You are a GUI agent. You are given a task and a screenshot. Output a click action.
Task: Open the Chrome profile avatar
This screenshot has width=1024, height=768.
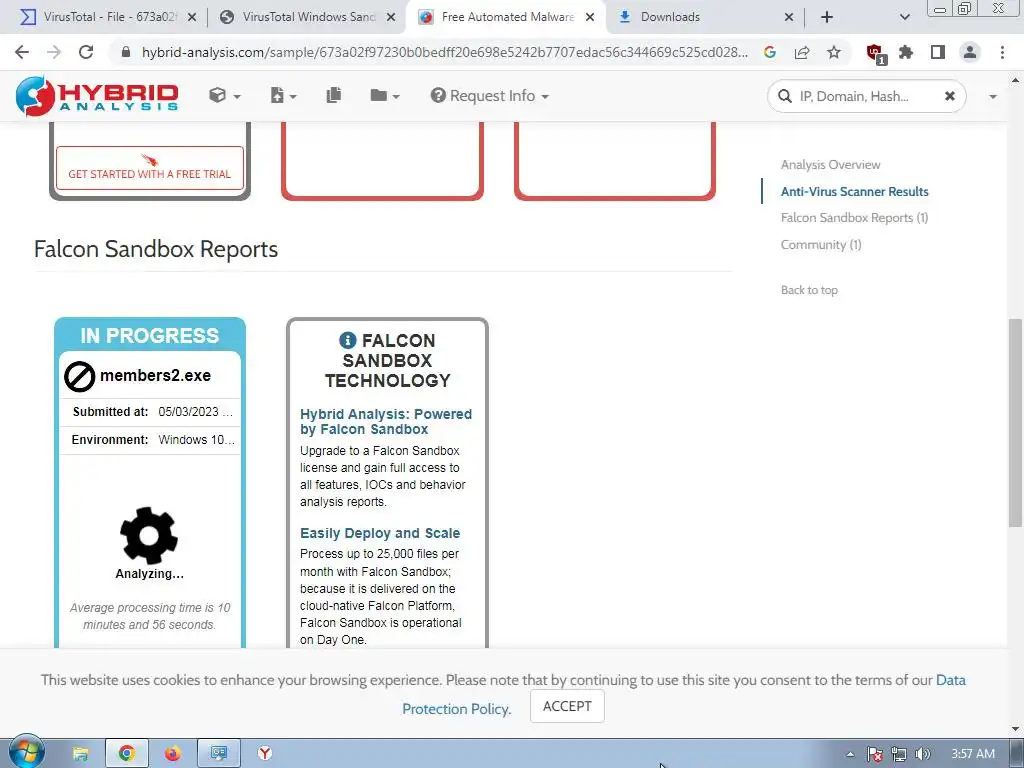tap(970, 52)
